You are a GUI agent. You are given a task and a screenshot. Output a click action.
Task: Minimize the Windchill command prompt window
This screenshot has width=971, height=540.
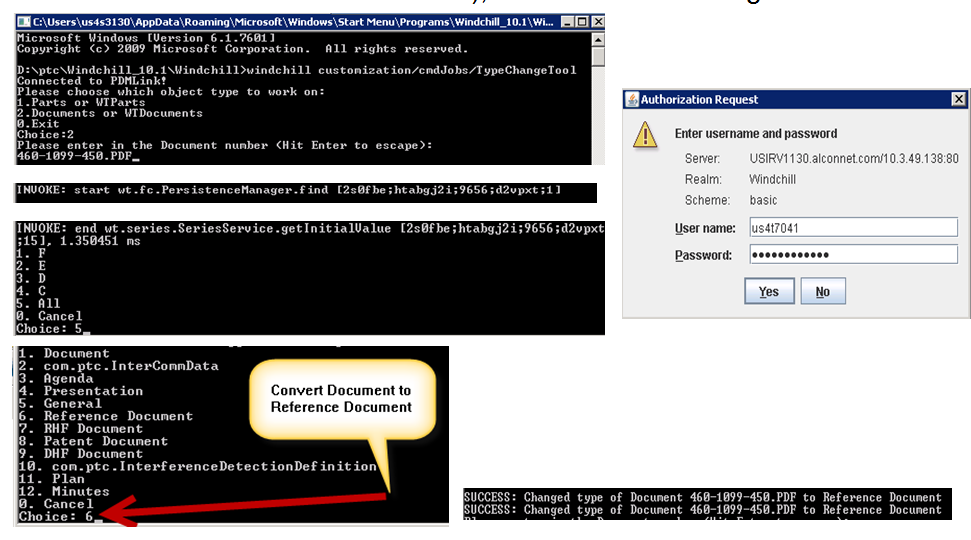point(567,22)
